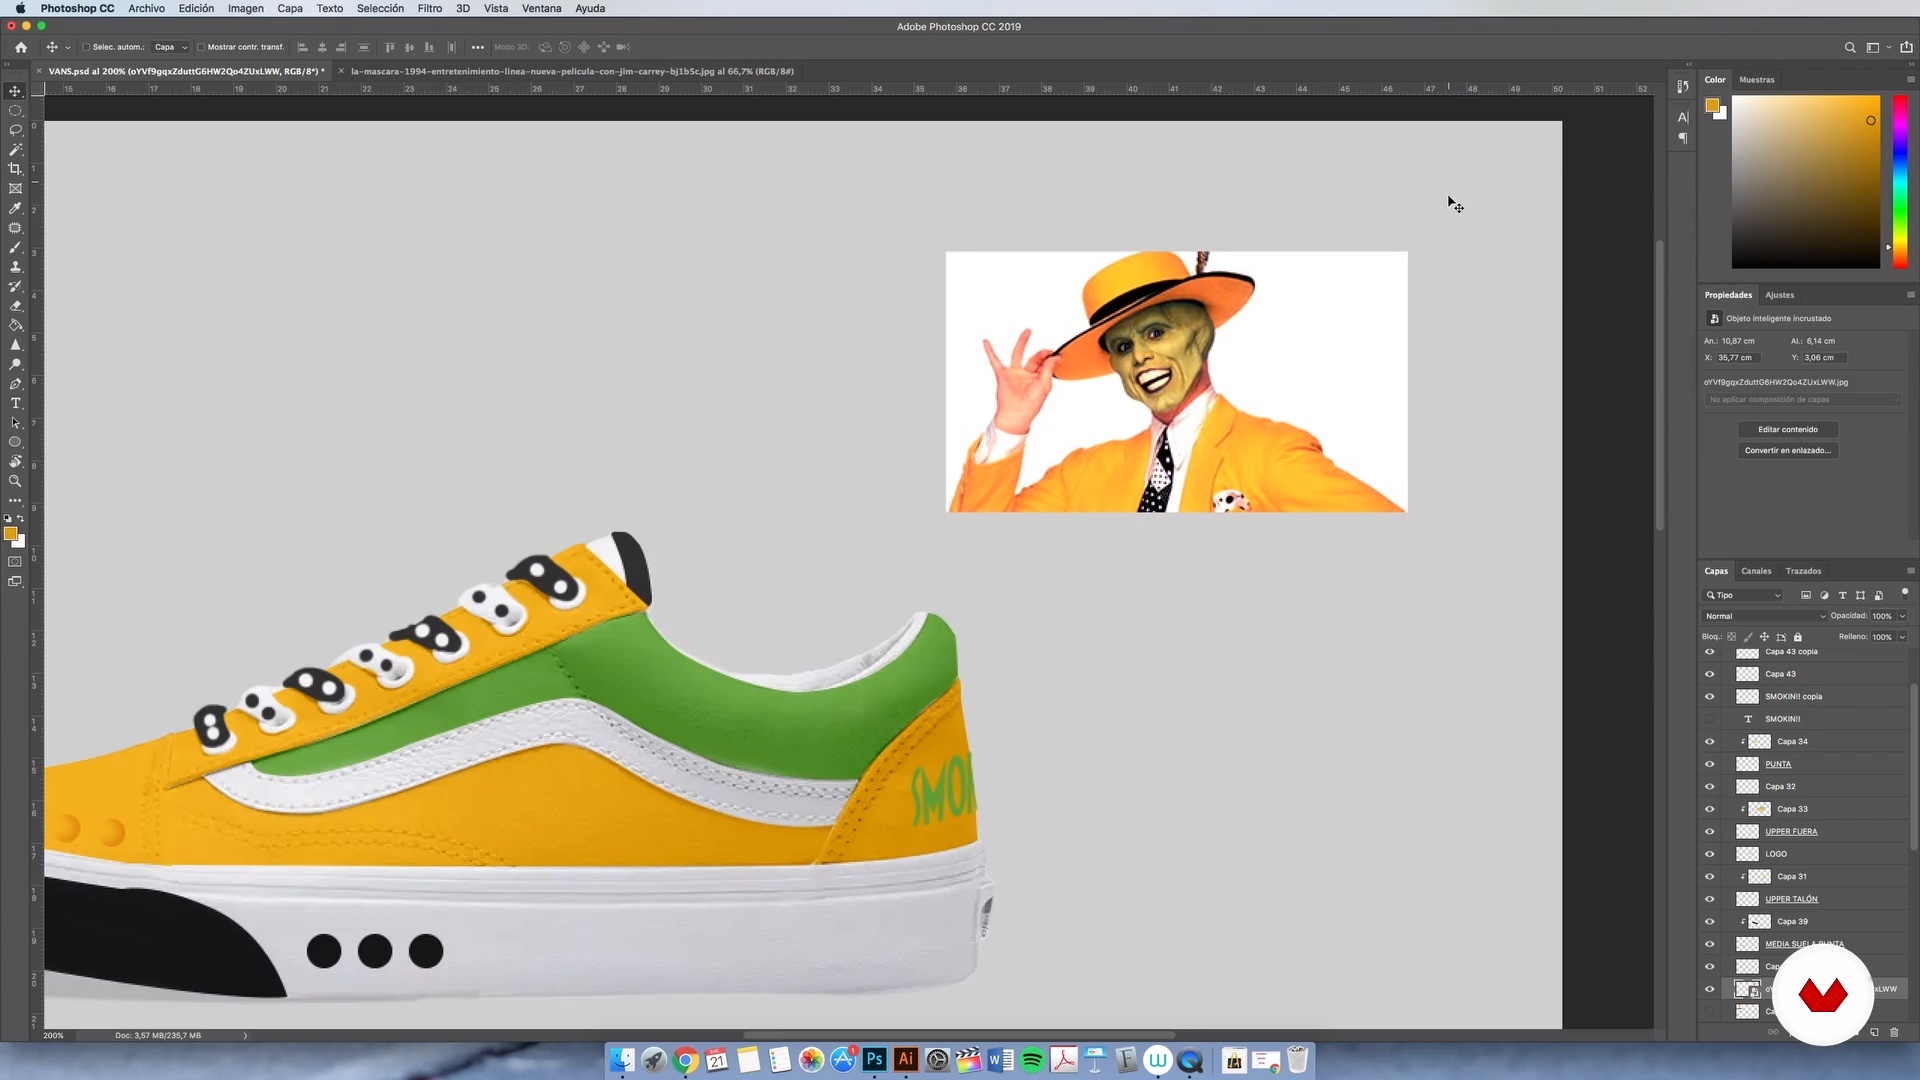
Task: Open the Tipo layer filter dropdown
Action: (x=1744, y=595)
